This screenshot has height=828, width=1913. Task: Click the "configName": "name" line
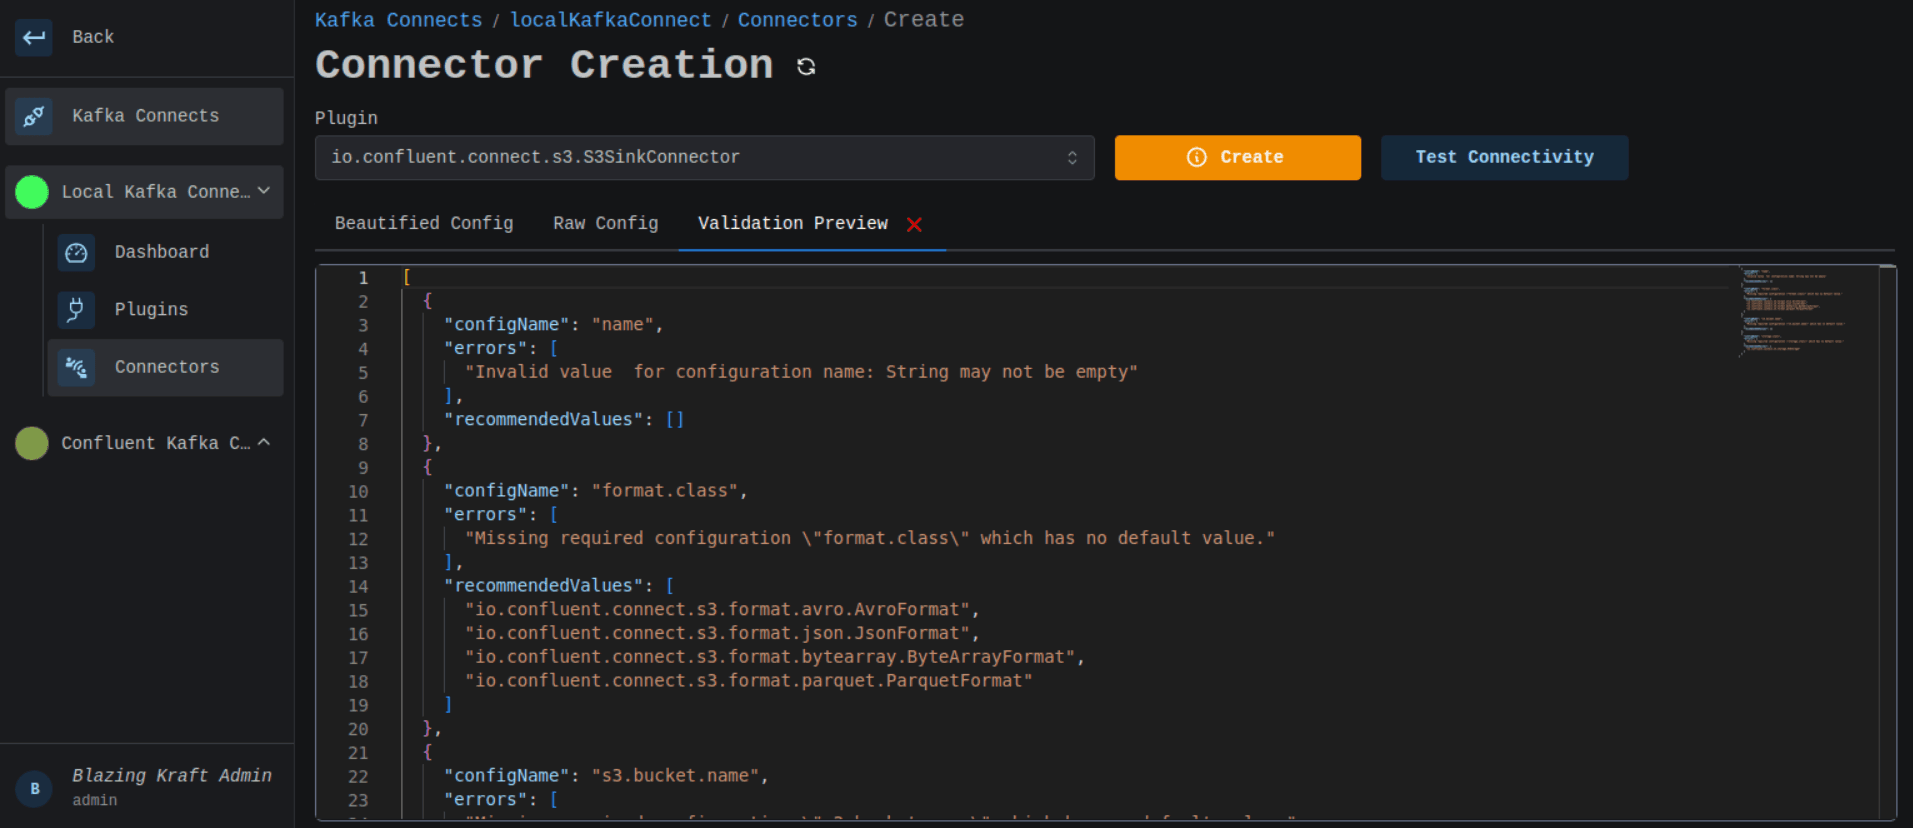(554, 325)
